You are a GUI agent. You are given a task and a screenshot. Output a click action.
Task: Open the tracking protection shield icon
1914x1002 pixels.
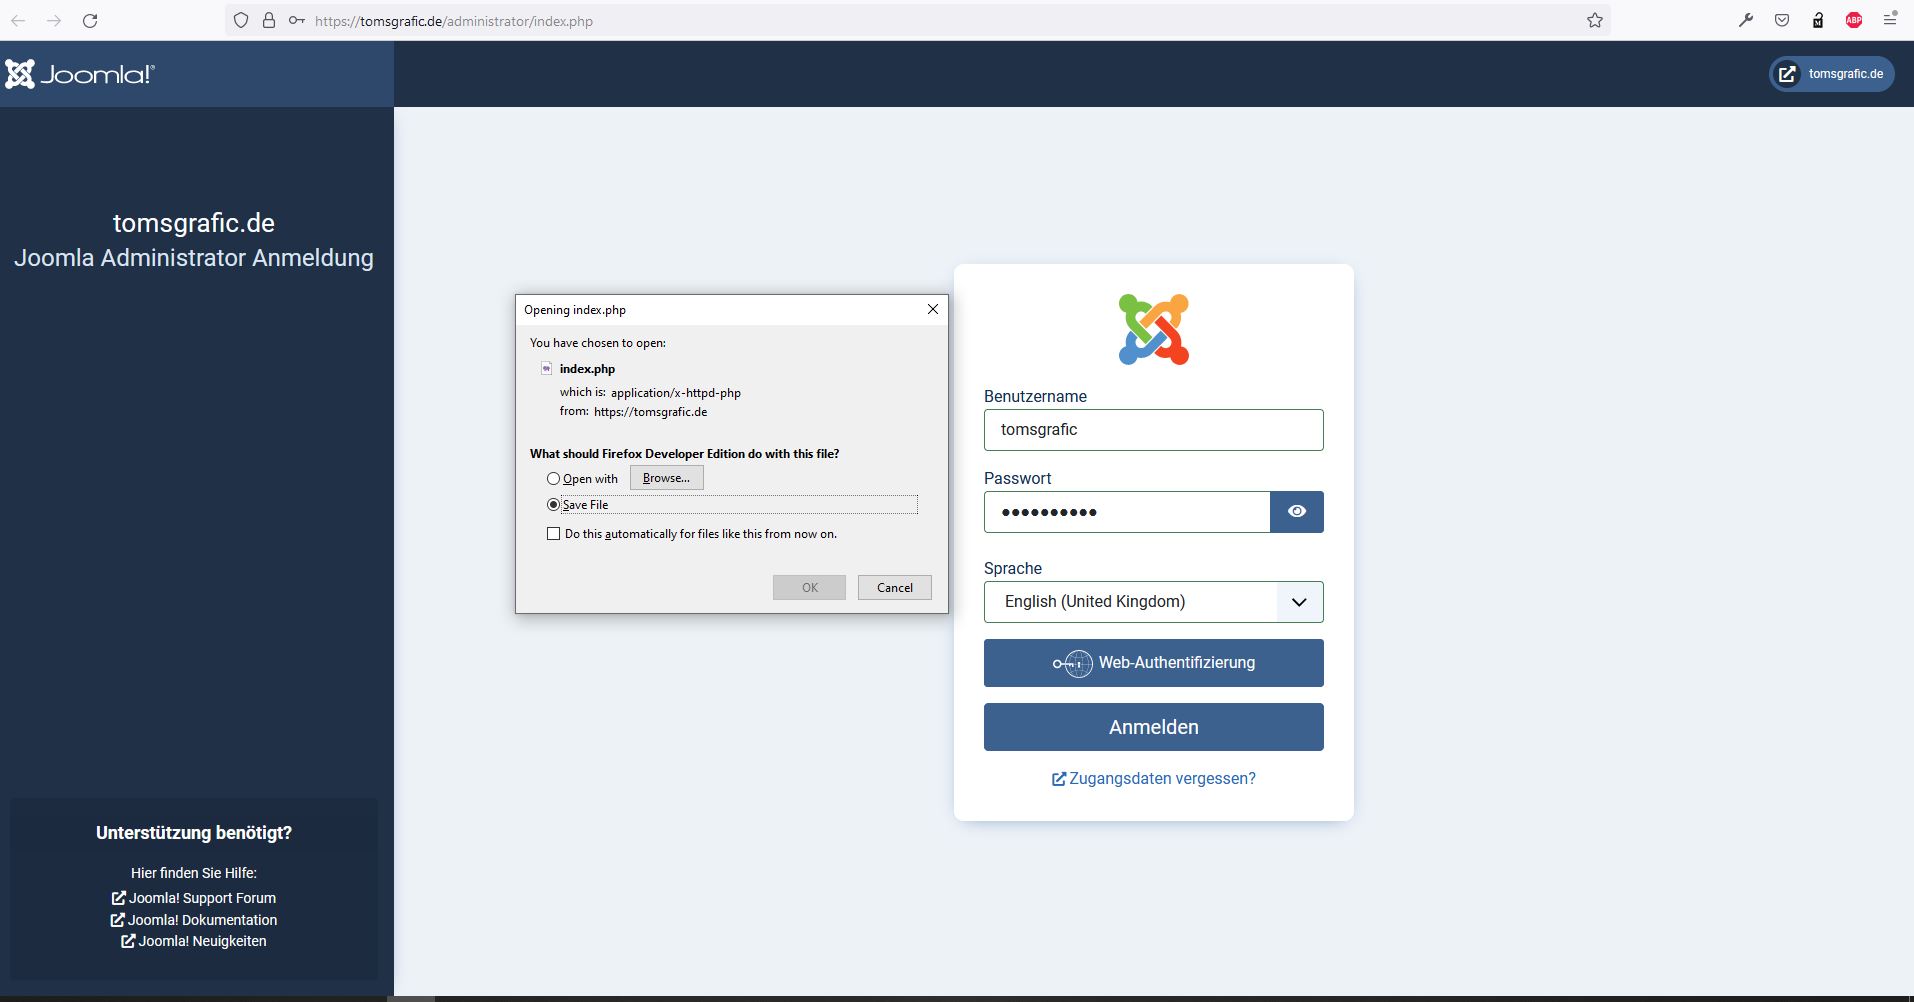(241, 21)
